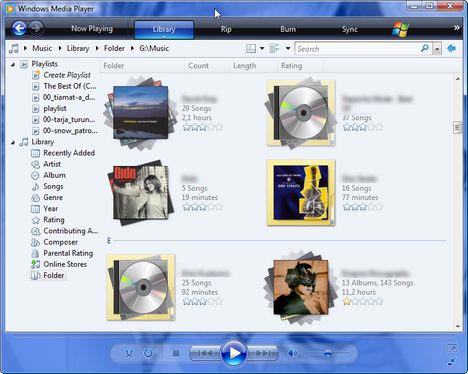Open the 00_tiamat-a_d playlist
This screenshot has height=374, width=468.
(69, 97)
